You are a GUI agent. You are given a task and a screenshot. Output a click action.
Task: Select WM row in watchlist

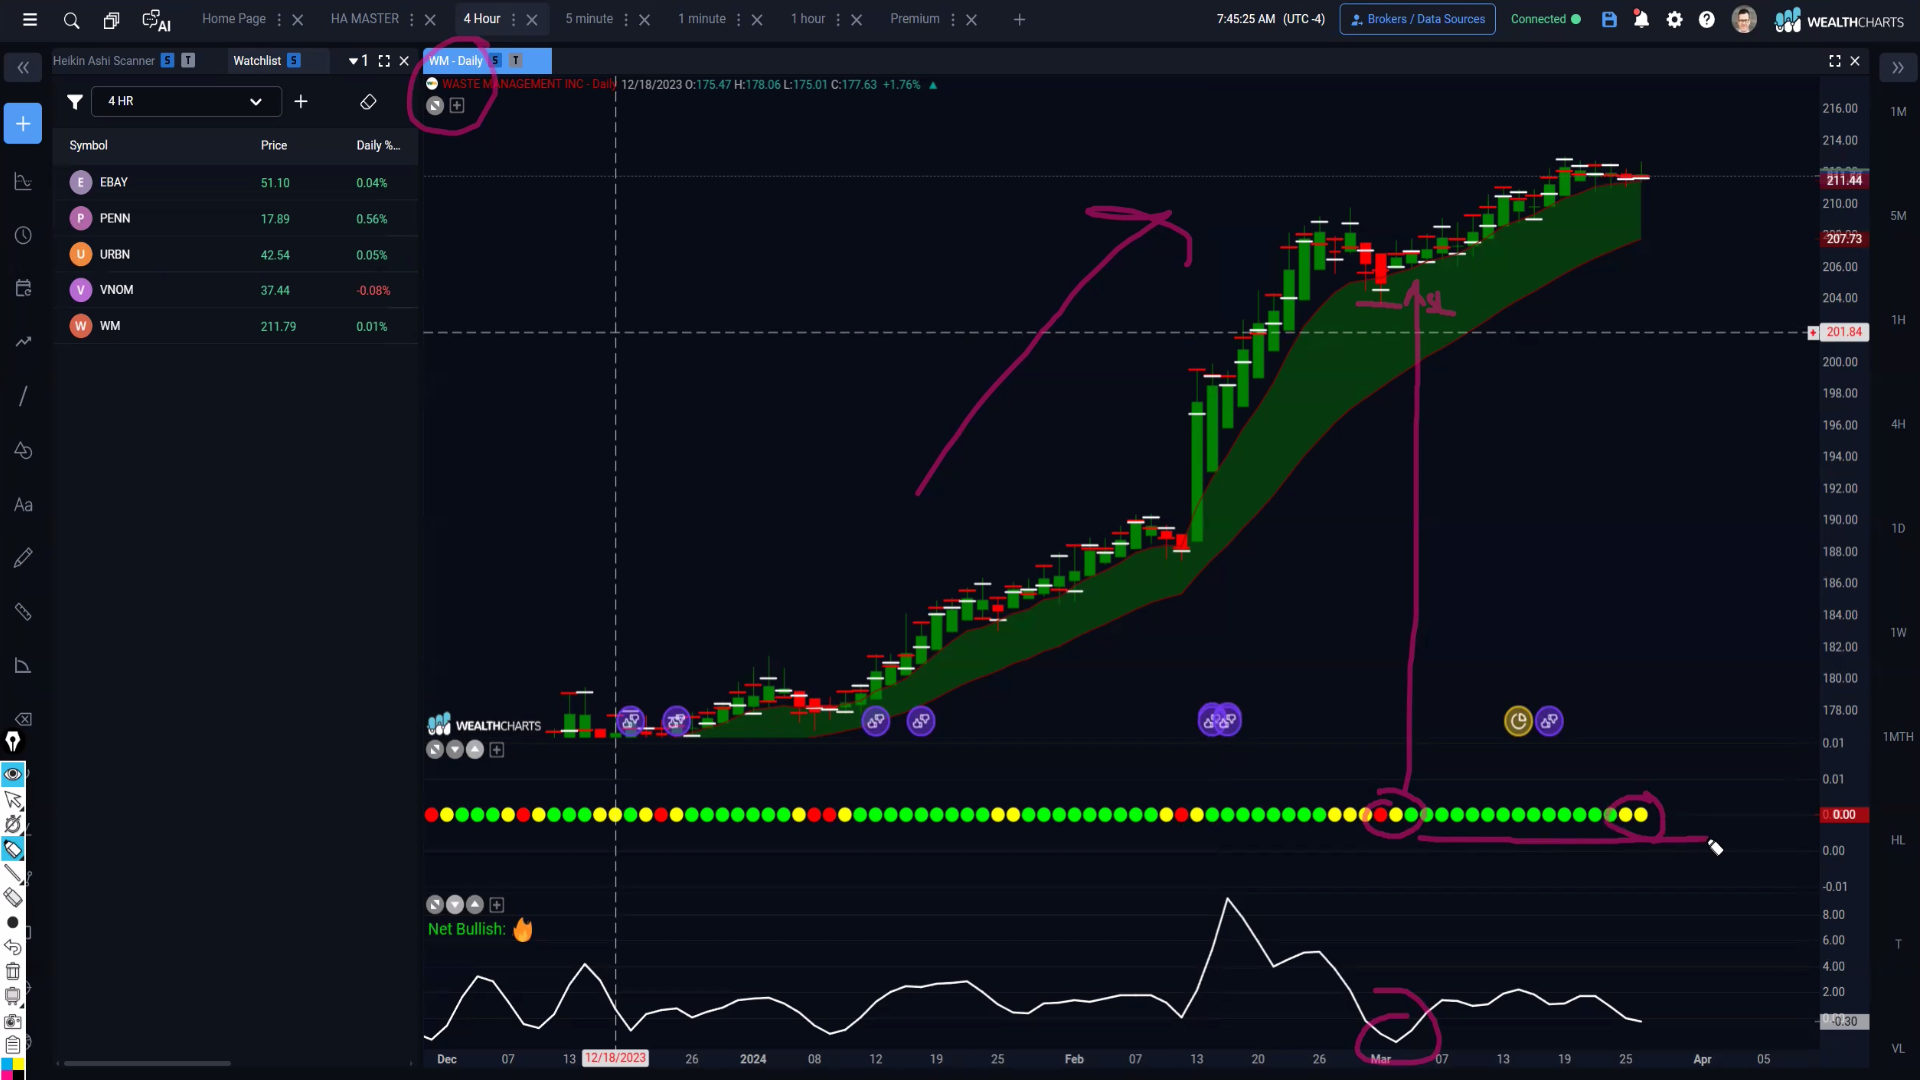236,326
